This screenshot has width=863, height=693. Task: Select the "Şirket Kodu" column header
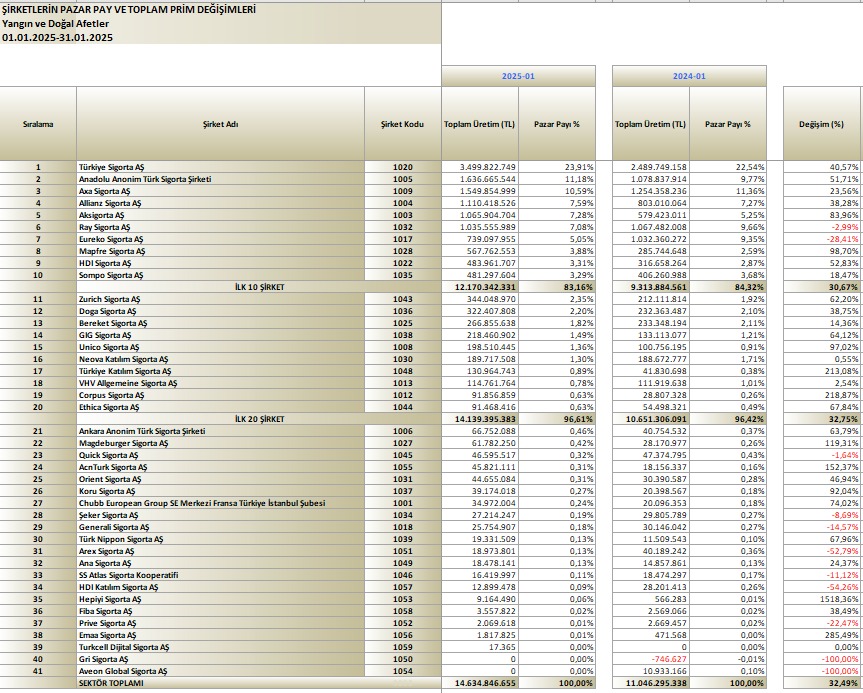tap(403, 124)
